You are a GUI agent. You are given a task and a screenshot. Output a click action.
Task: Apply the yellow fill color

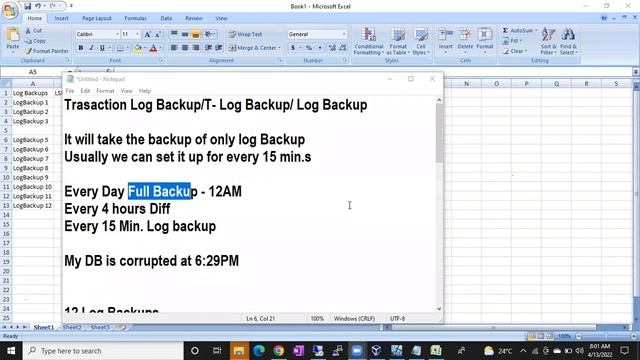point(138,48)
